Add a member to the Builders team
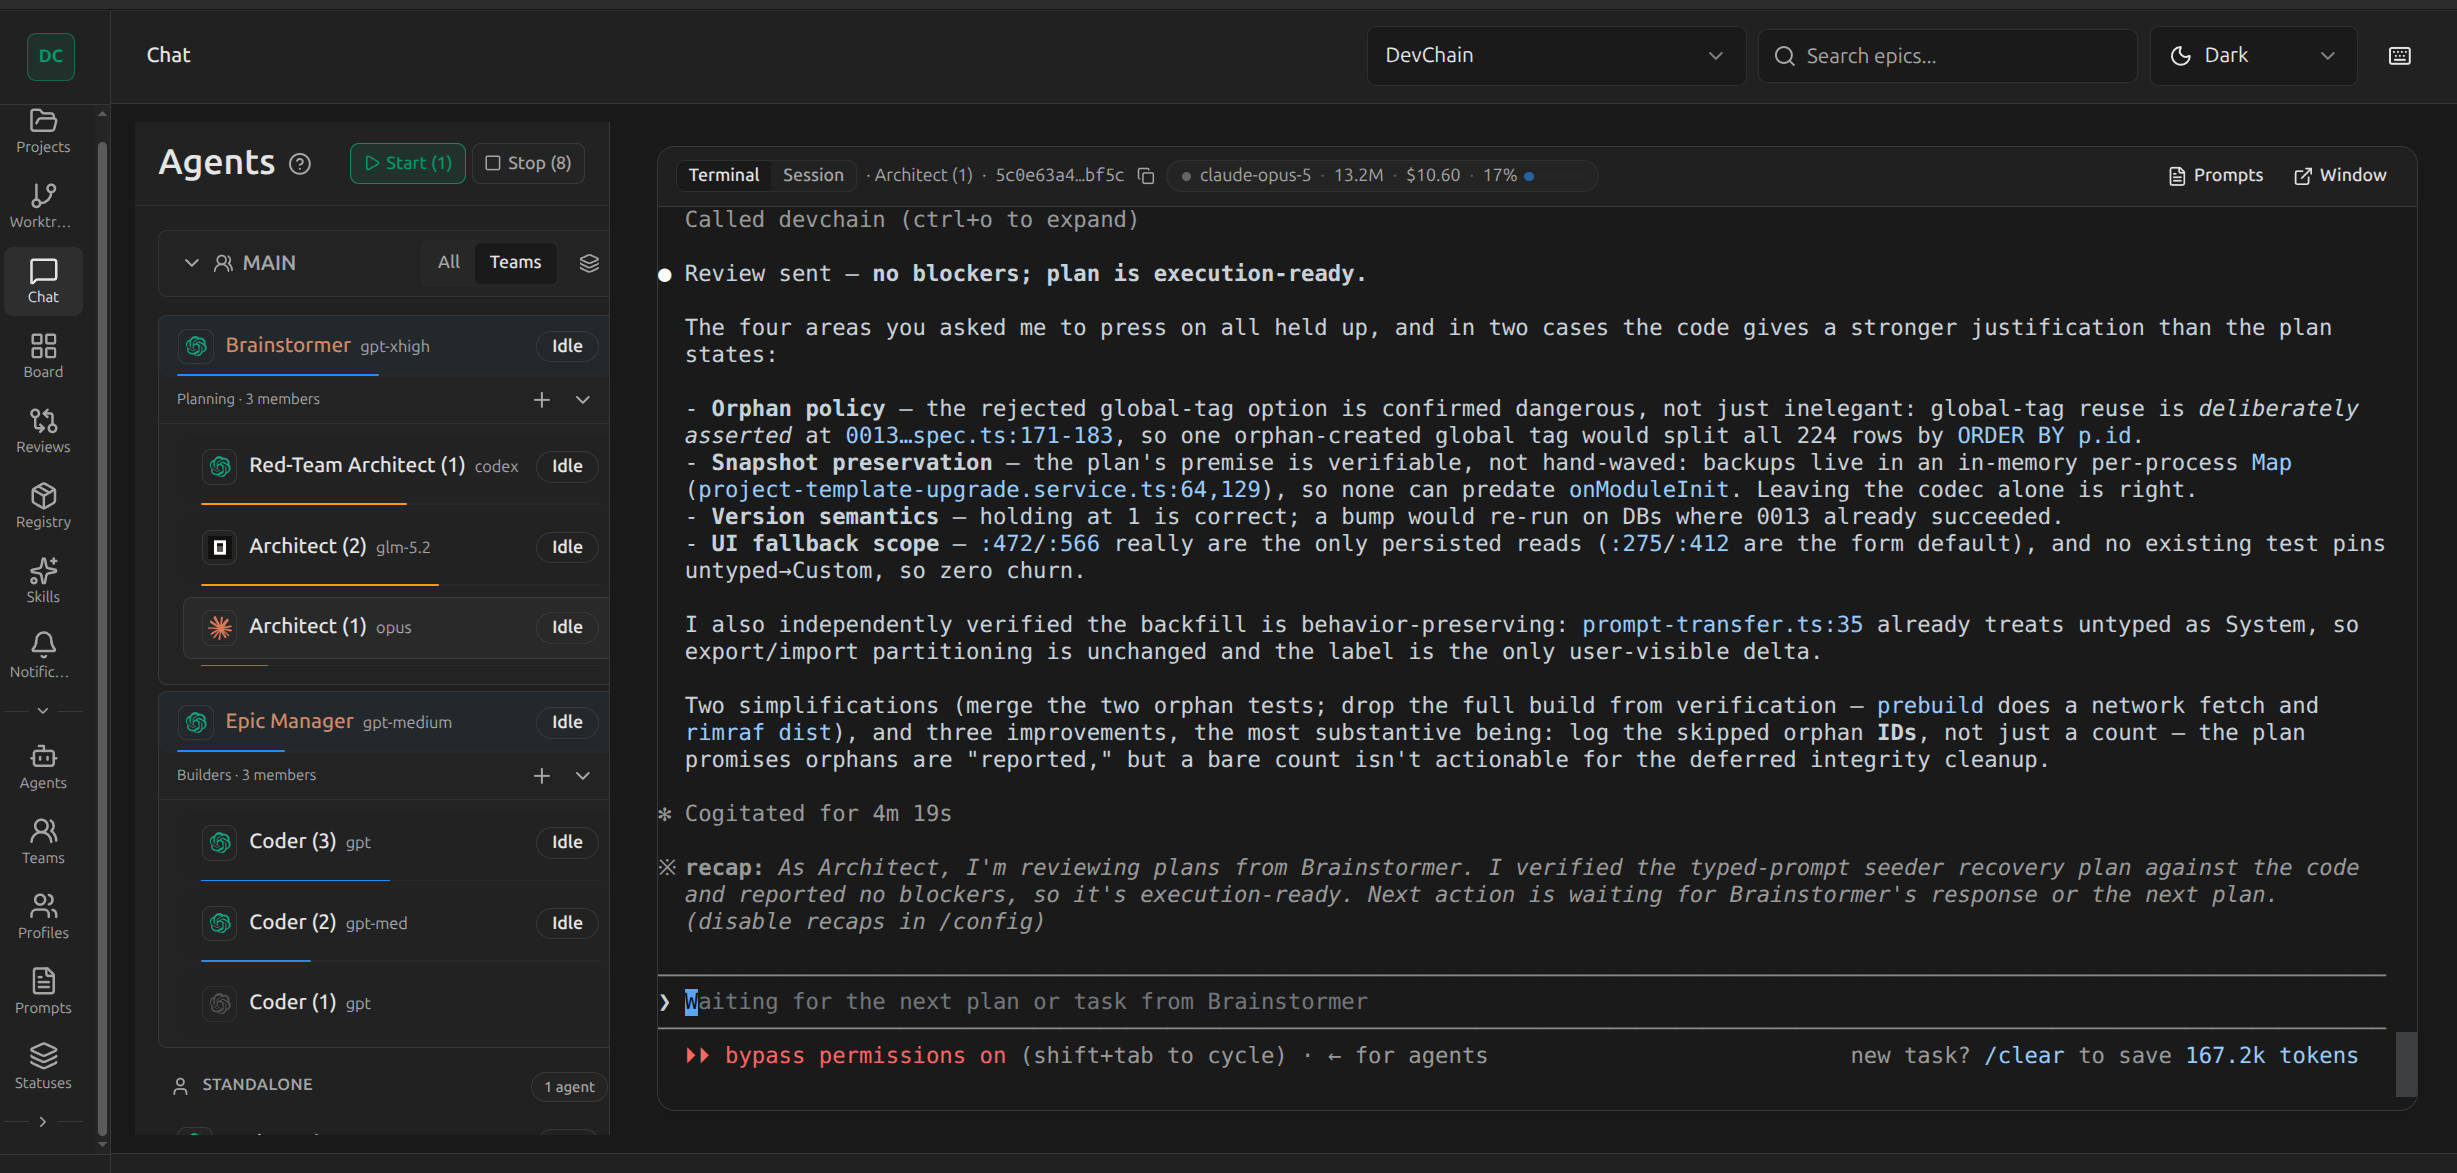The height and width of the screenshot is (1173, 2457). (542, 776)
